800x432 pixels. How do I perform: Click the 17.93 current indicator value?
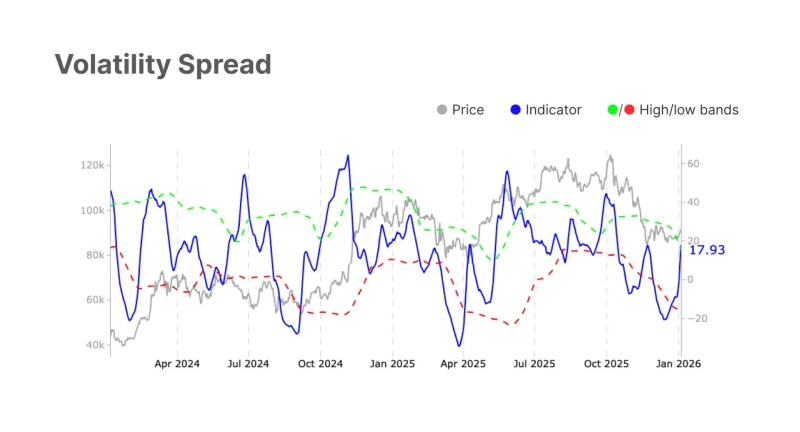pos(706,249)
